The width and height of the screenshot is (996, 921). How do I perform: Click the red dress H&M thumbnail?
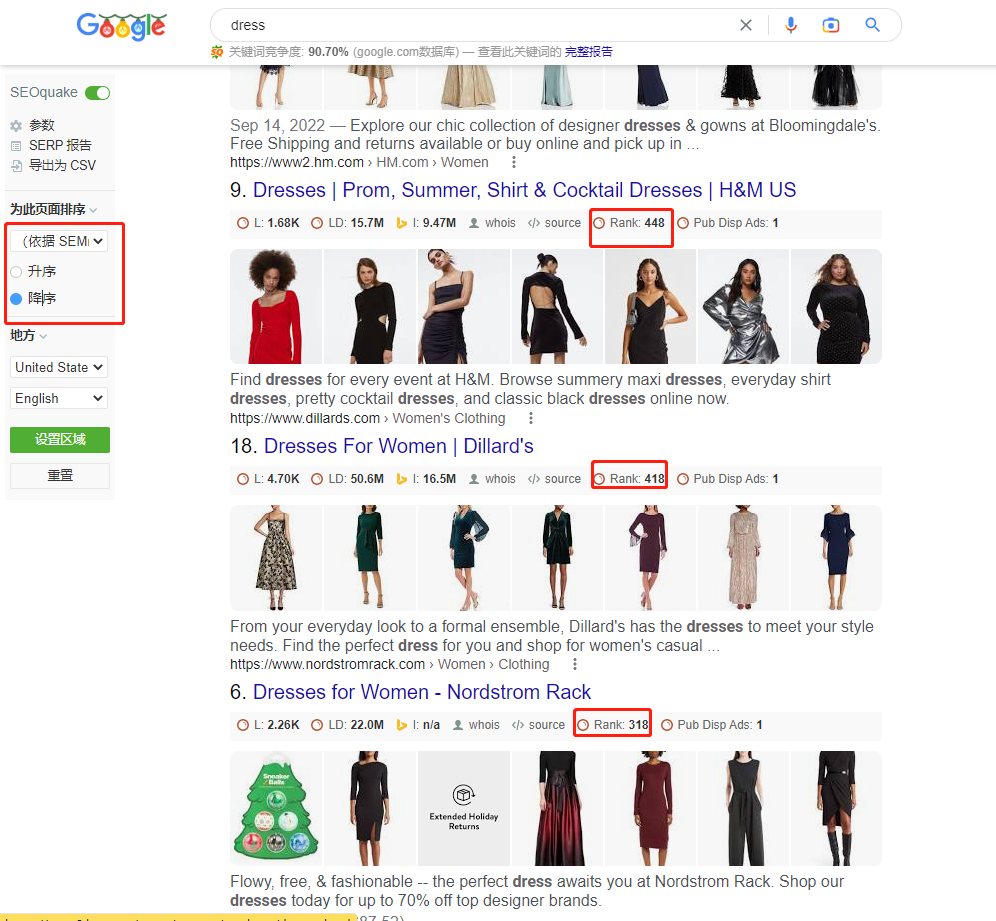click(276, 306)
